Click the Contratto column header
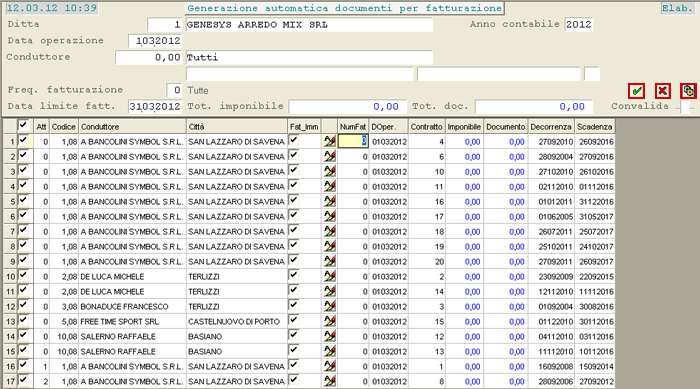The width and height of the screenshot is (700, 389). coord(426,127)
